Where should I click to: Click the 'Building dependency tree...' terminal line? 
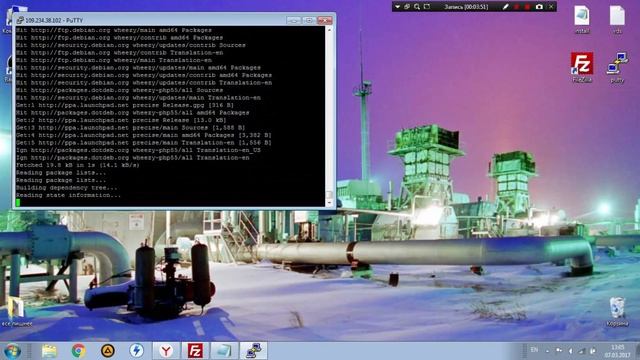pos(67,188)
